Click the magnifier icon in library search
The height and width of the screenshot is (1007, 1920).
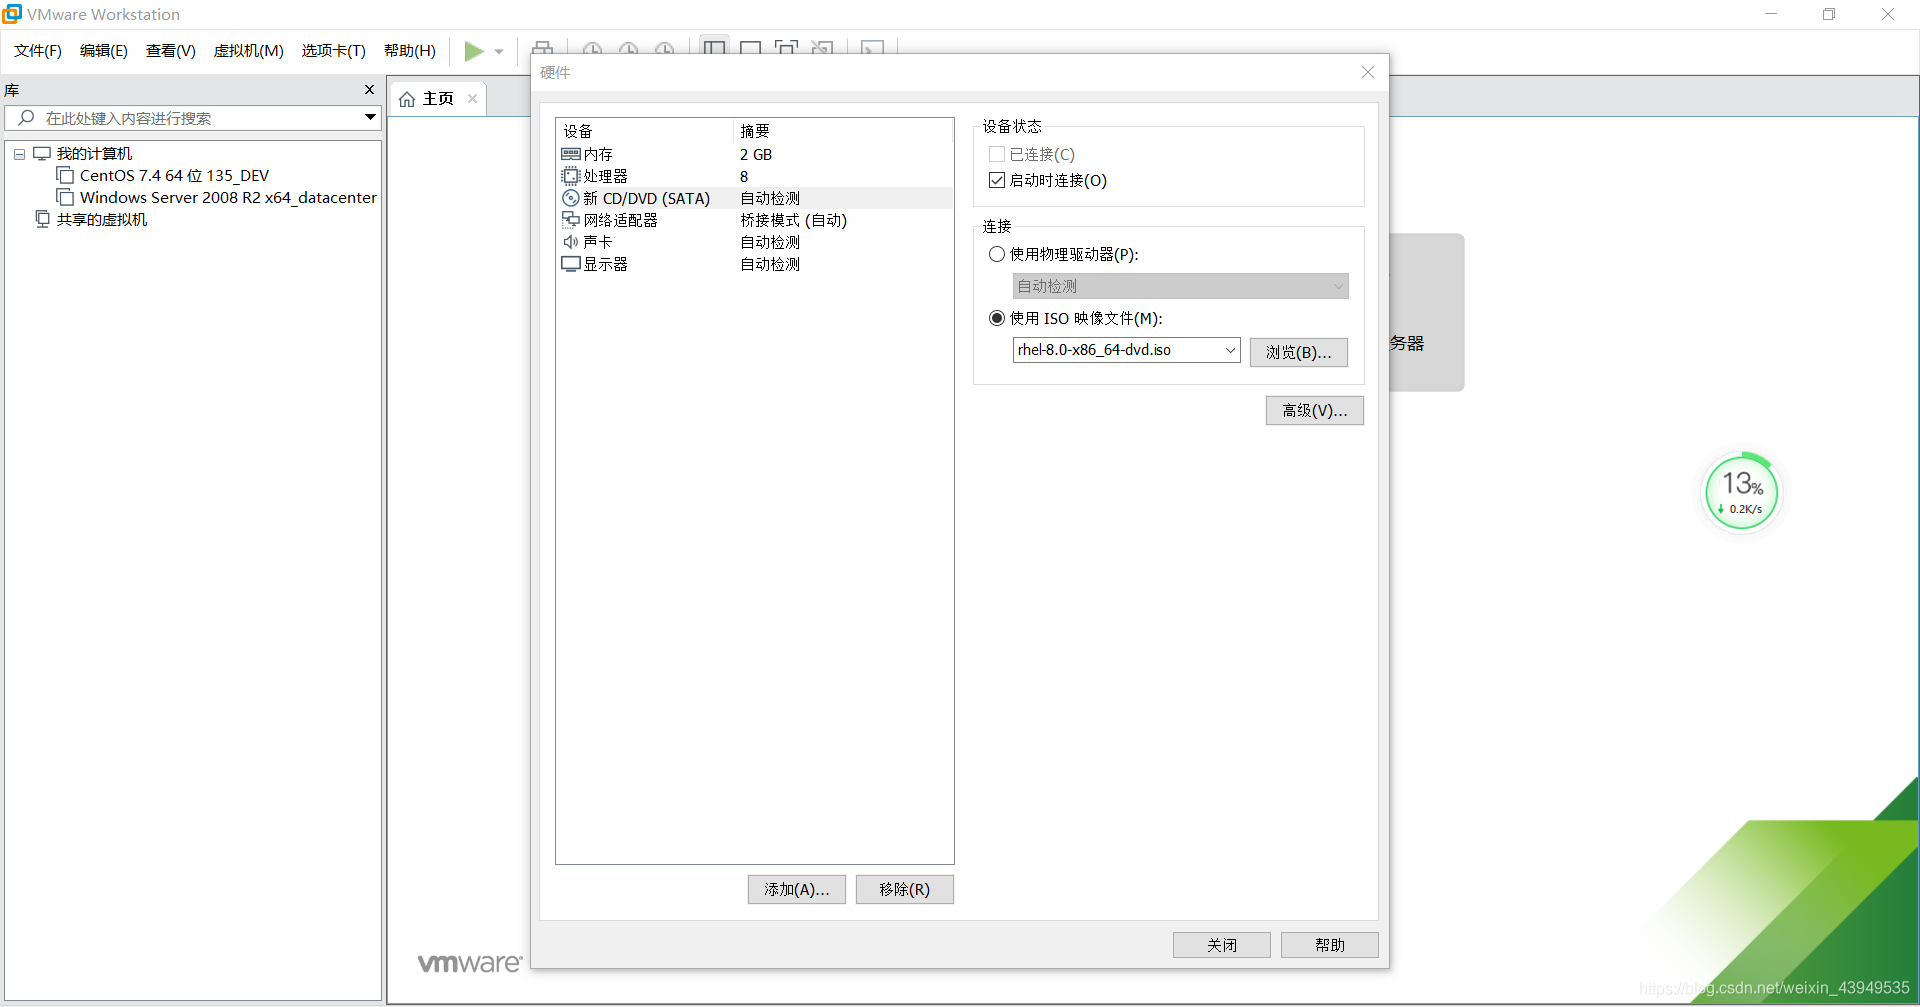tap(26, 118)
